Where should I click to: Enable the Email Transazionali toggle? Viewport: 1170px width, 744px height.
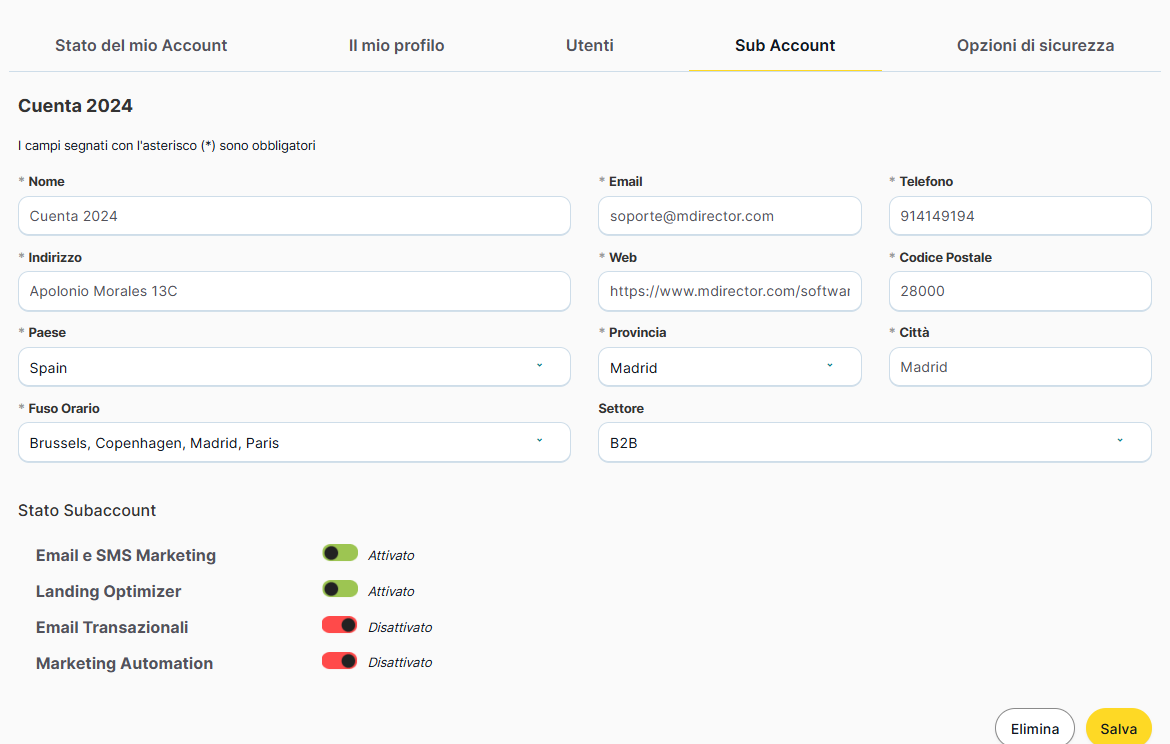340,625
